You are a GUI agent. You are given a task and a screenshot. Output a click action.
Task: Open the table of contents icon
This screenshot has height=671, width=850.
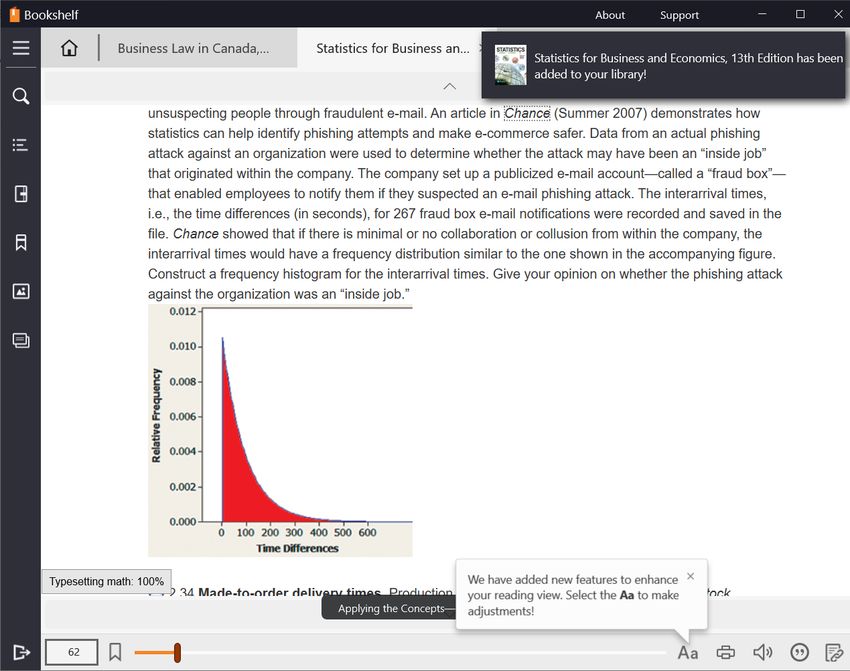click(21, 145)
